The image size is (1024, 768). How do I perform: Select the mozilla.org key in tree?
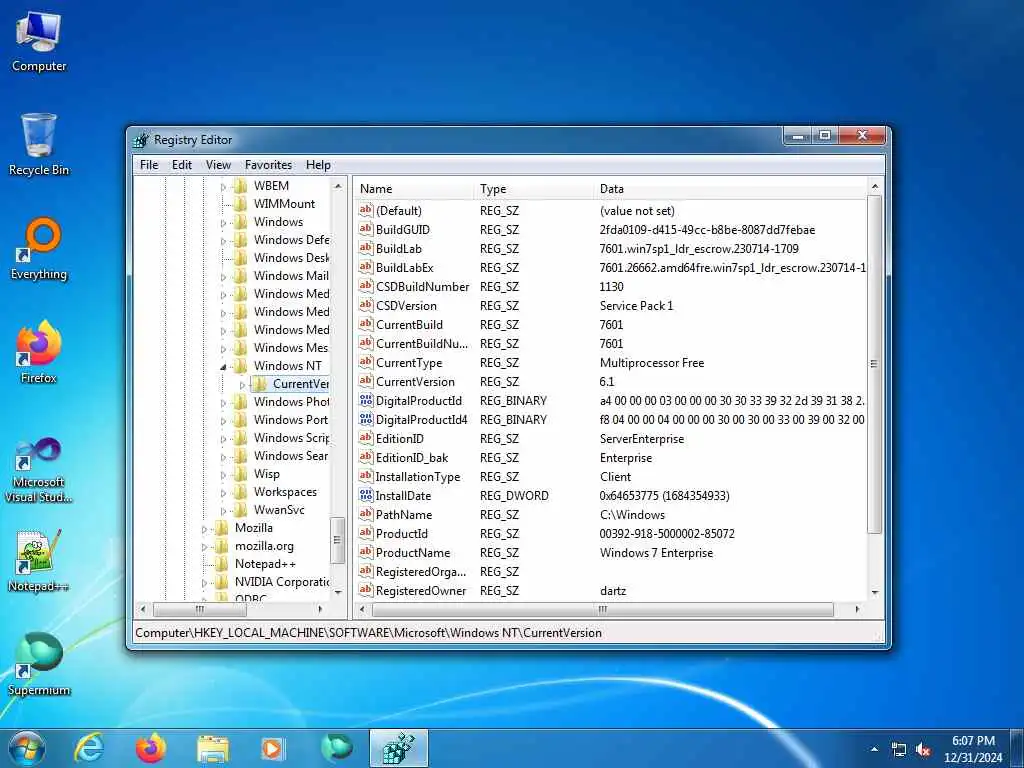click(x=264, y=546)
